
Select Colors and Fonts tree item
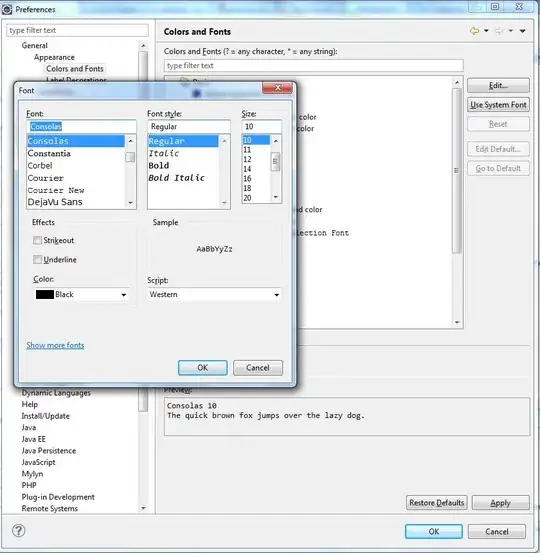coord(75,68)
